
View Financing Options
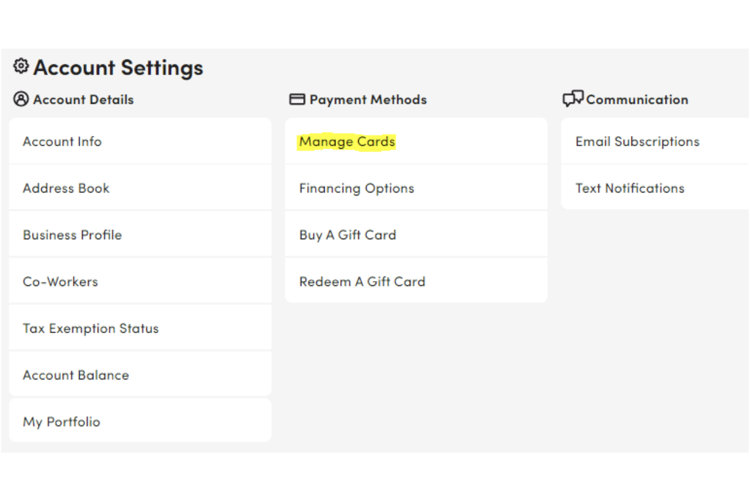(356, 188)
